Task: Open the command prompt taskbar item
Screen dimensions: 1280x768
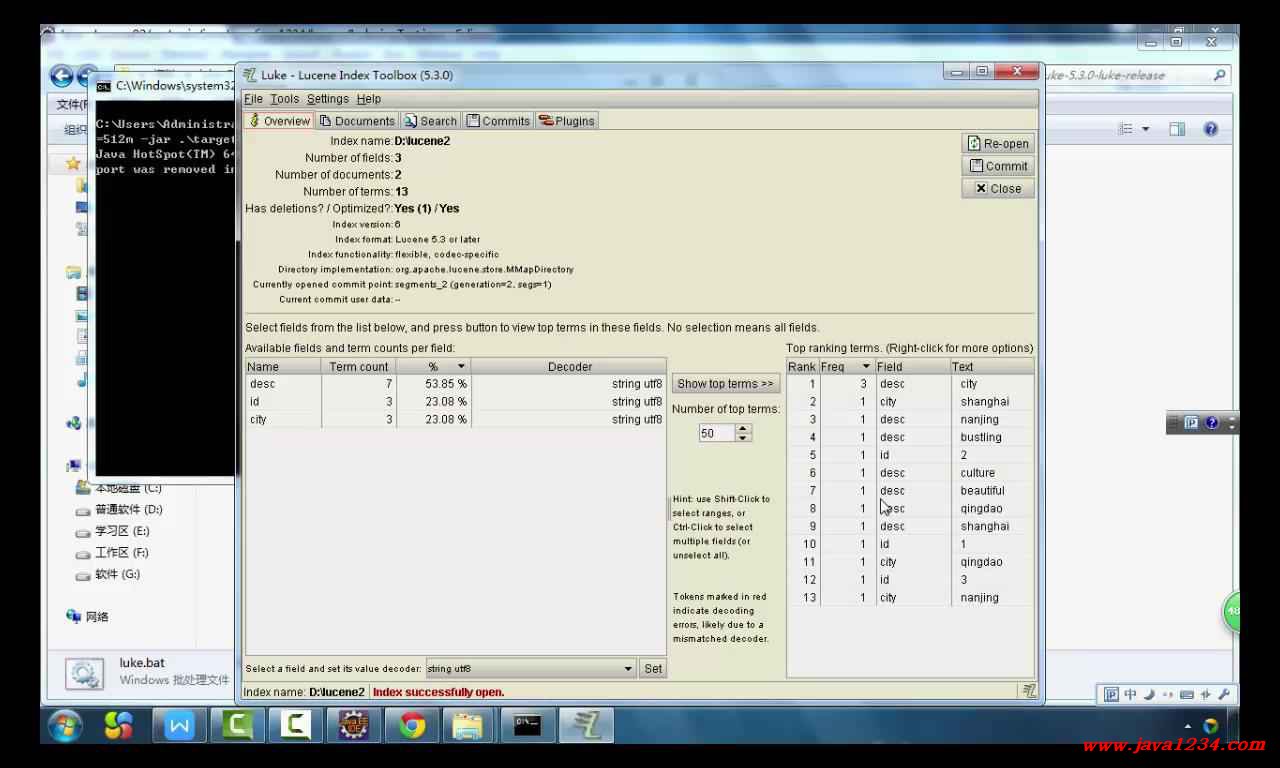Action: [527, 725]
